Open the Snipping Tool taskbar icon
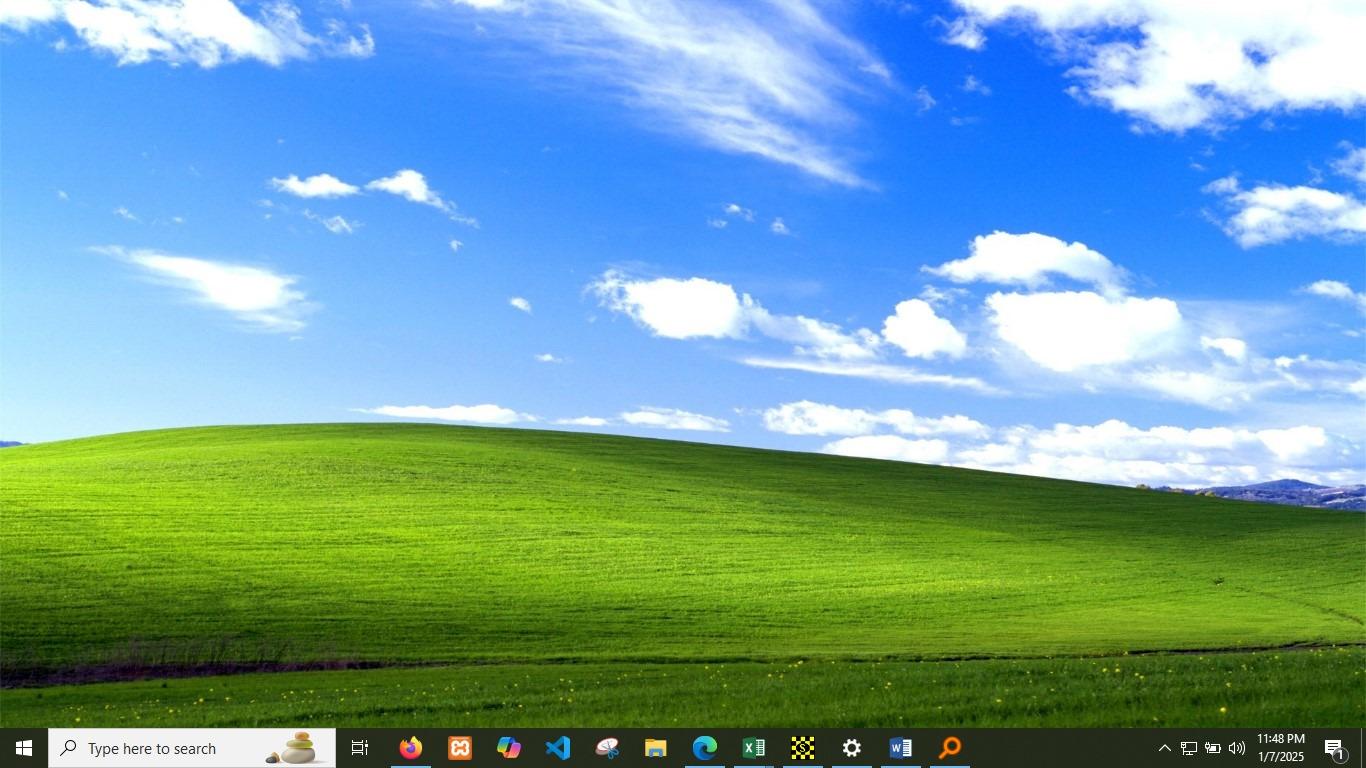 607,748
